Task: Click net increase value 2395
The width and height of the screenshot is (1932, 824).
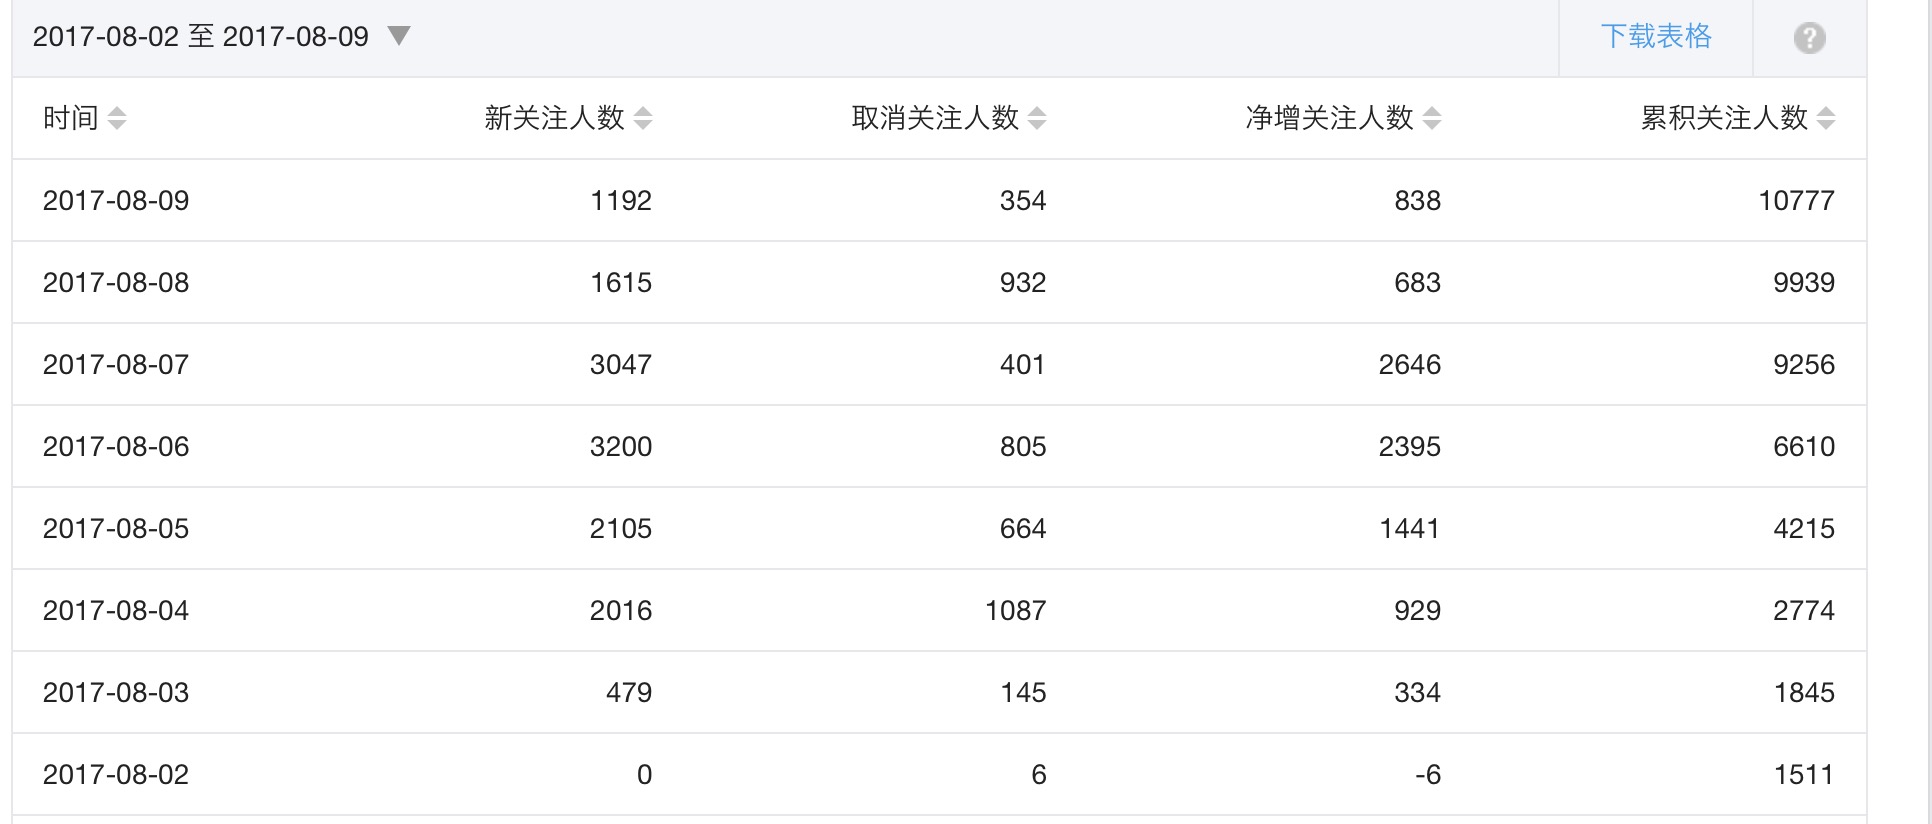Action: tap(1410, 446)
